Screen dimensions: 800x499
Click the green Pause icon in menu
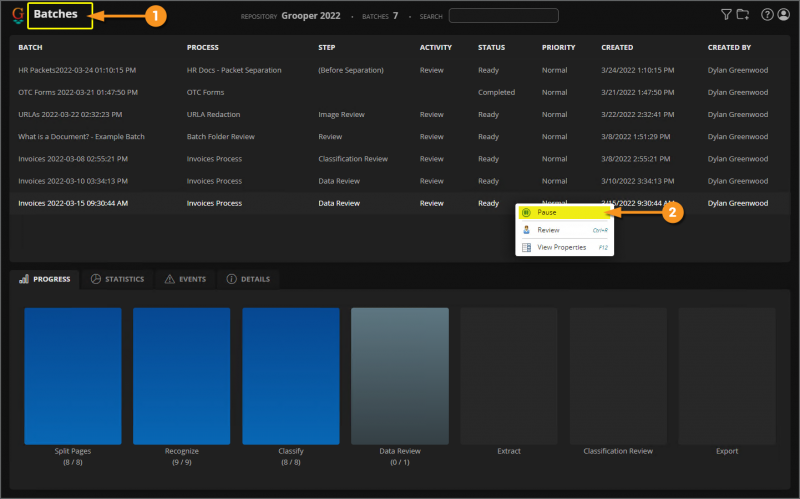[526, 212]
